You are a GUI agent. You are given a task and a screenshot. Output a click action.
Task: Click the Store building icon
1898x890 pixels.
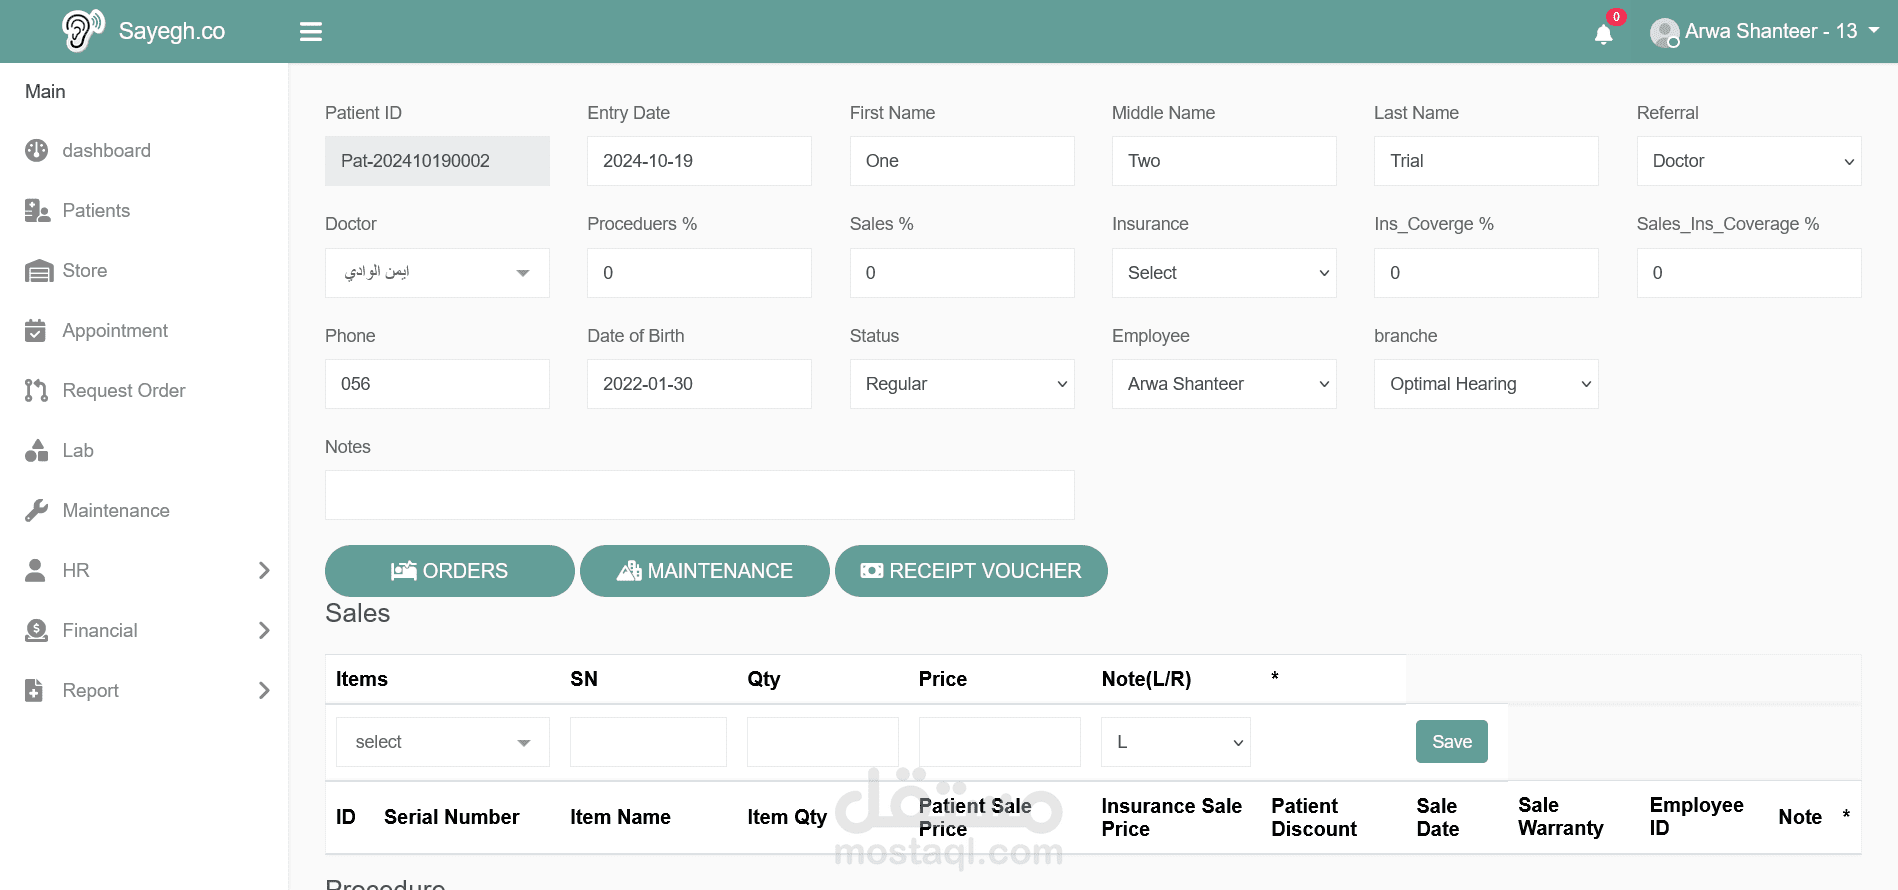tap(38, 271)
